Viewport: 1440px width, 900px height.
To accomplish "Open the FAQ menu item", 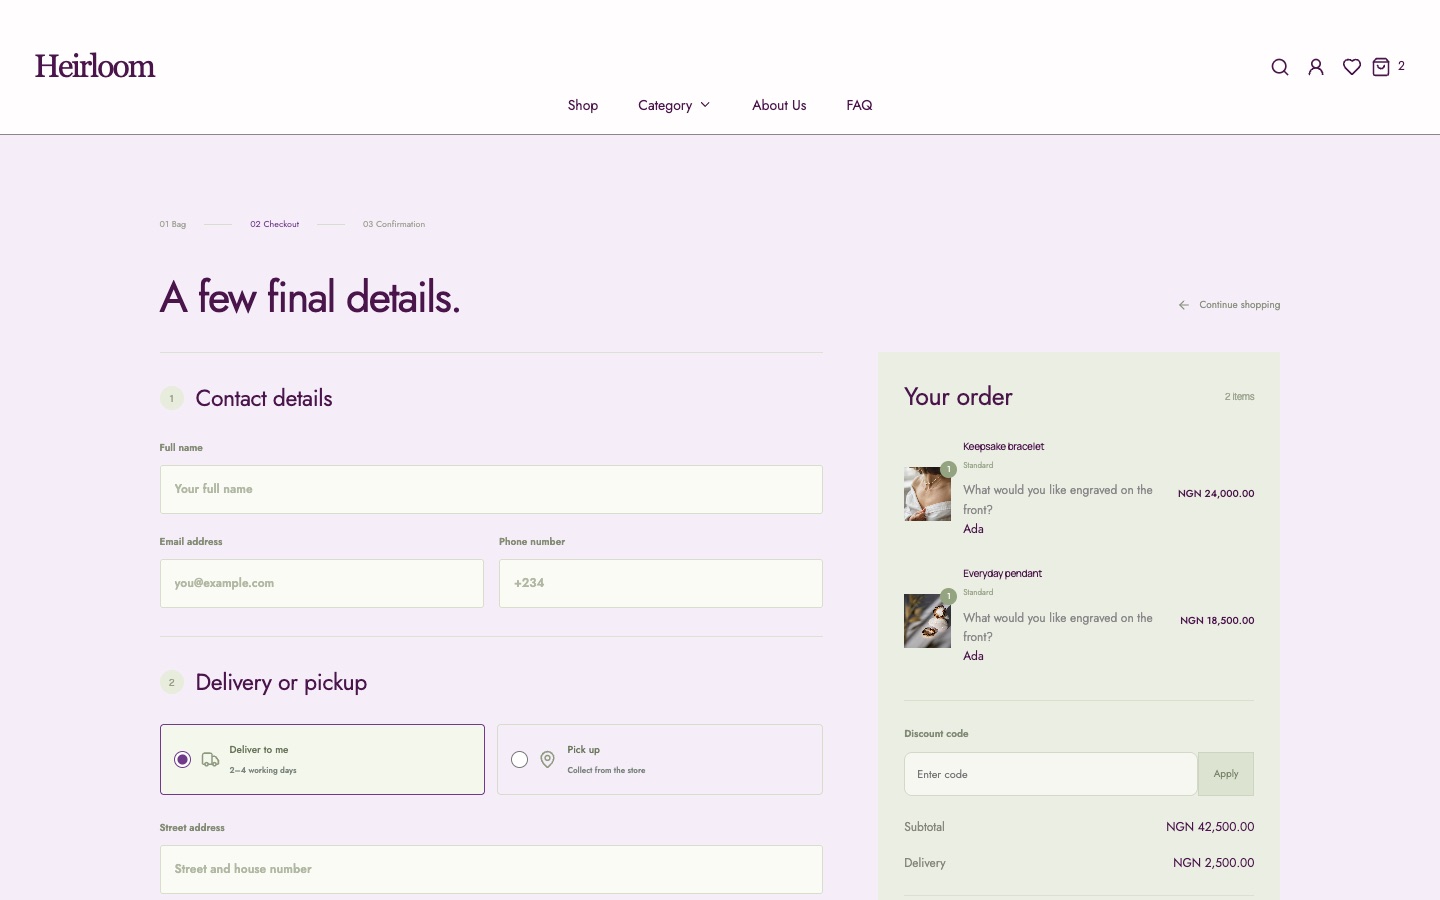I will pyautogui.click(x=859, y=105).
